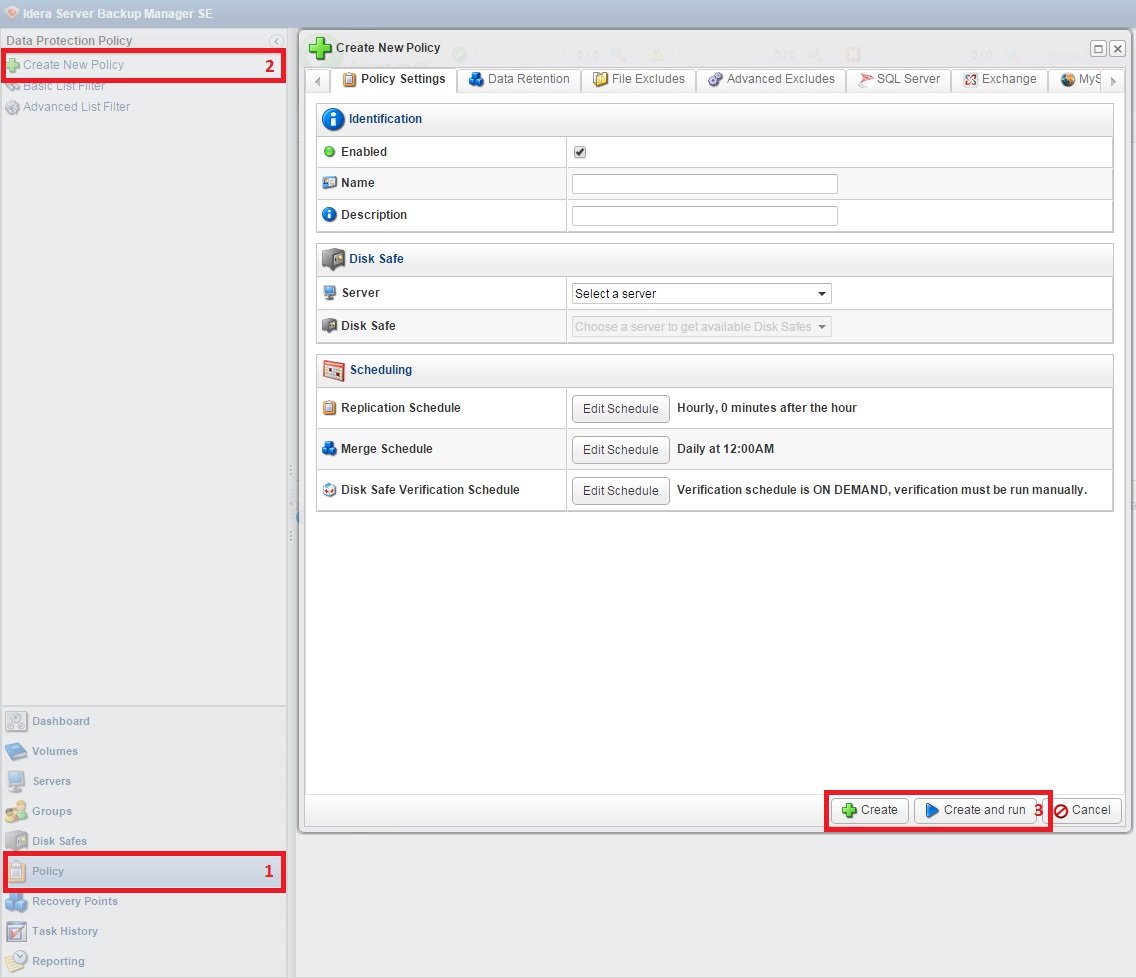Viewport: 1136px width, 978px height.
Task: Click the Scheduling section header text
Action: click(x=381, y=369)
